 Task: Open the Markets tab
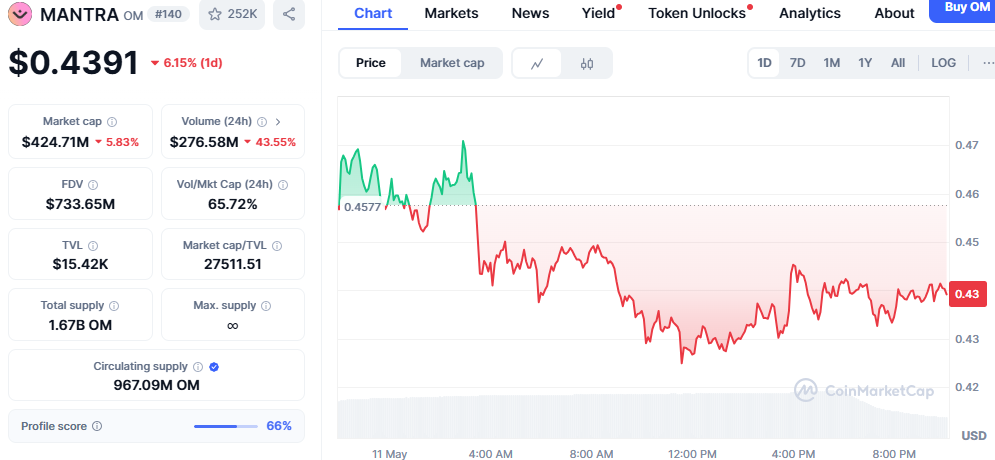coord(451,13)
